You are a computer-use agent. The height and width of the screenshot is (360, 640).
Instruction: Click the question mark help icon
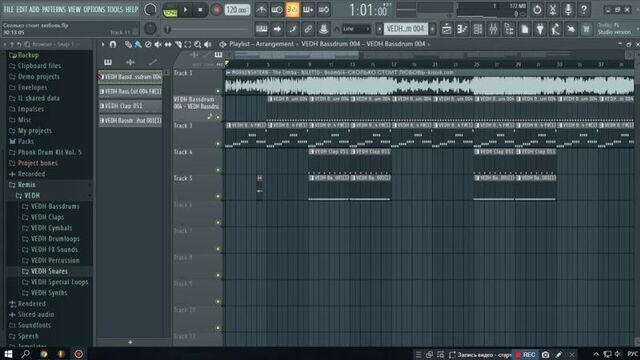[x=584, y=9]
